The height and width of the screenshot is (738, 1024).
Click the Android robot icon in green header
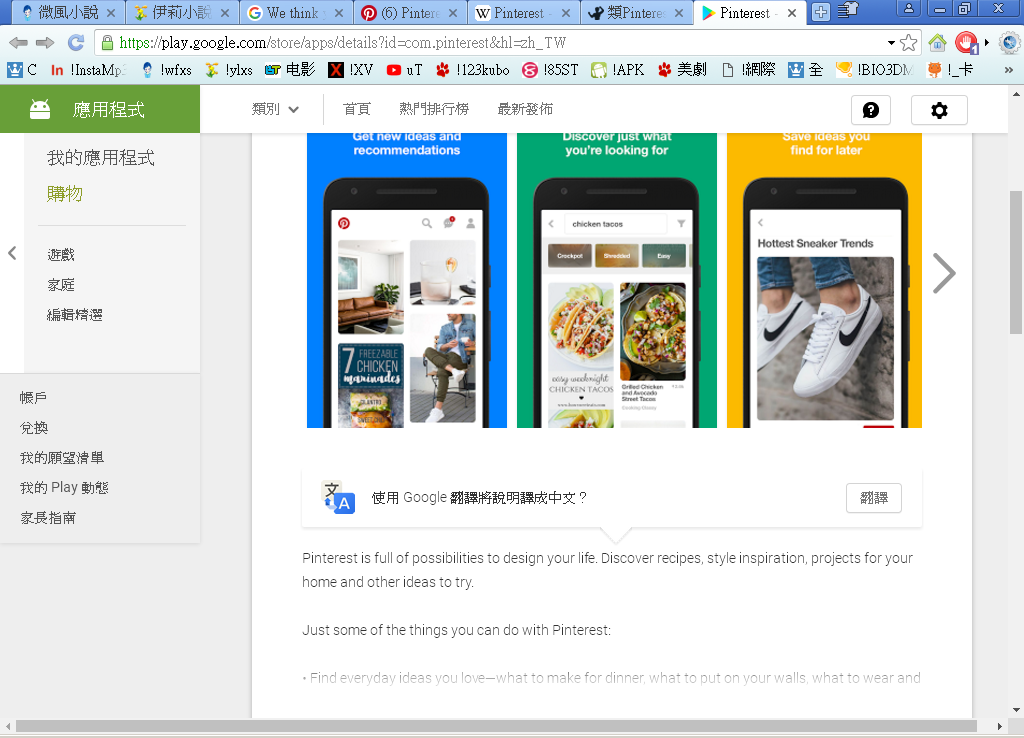(x=40, y=109)
